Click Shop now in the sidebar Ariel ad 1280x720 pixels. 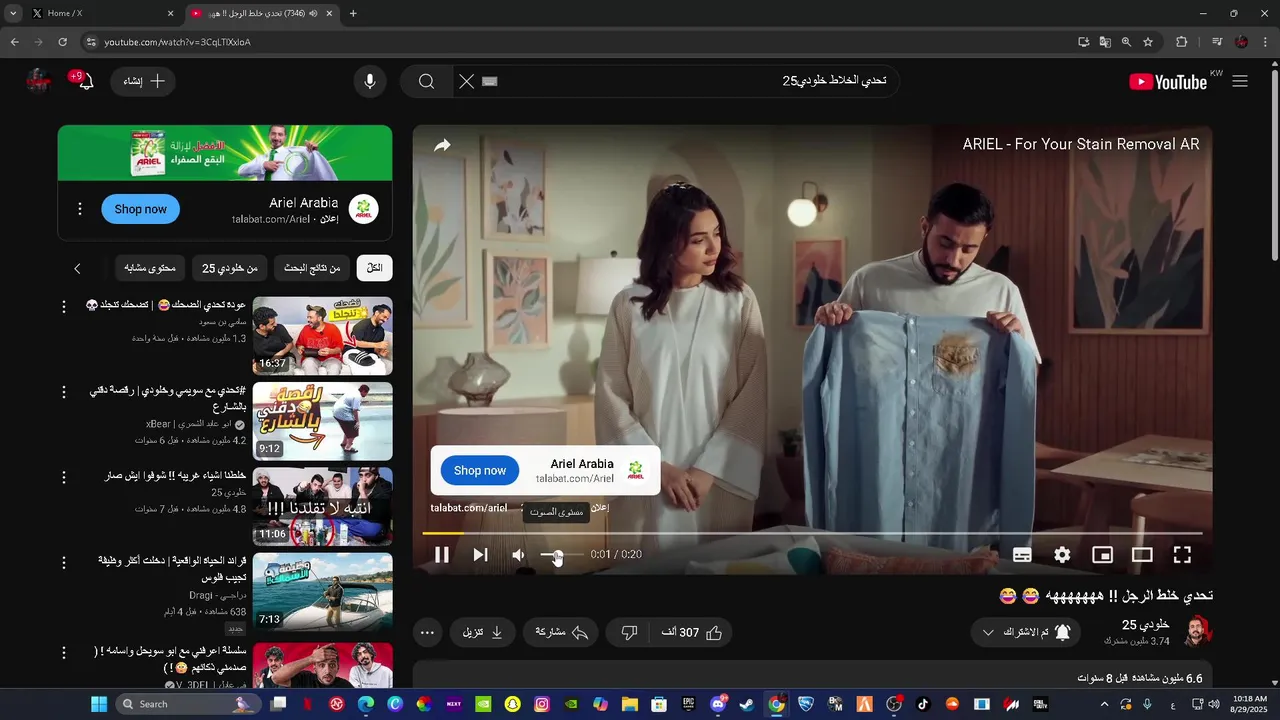tap(140, 209)
